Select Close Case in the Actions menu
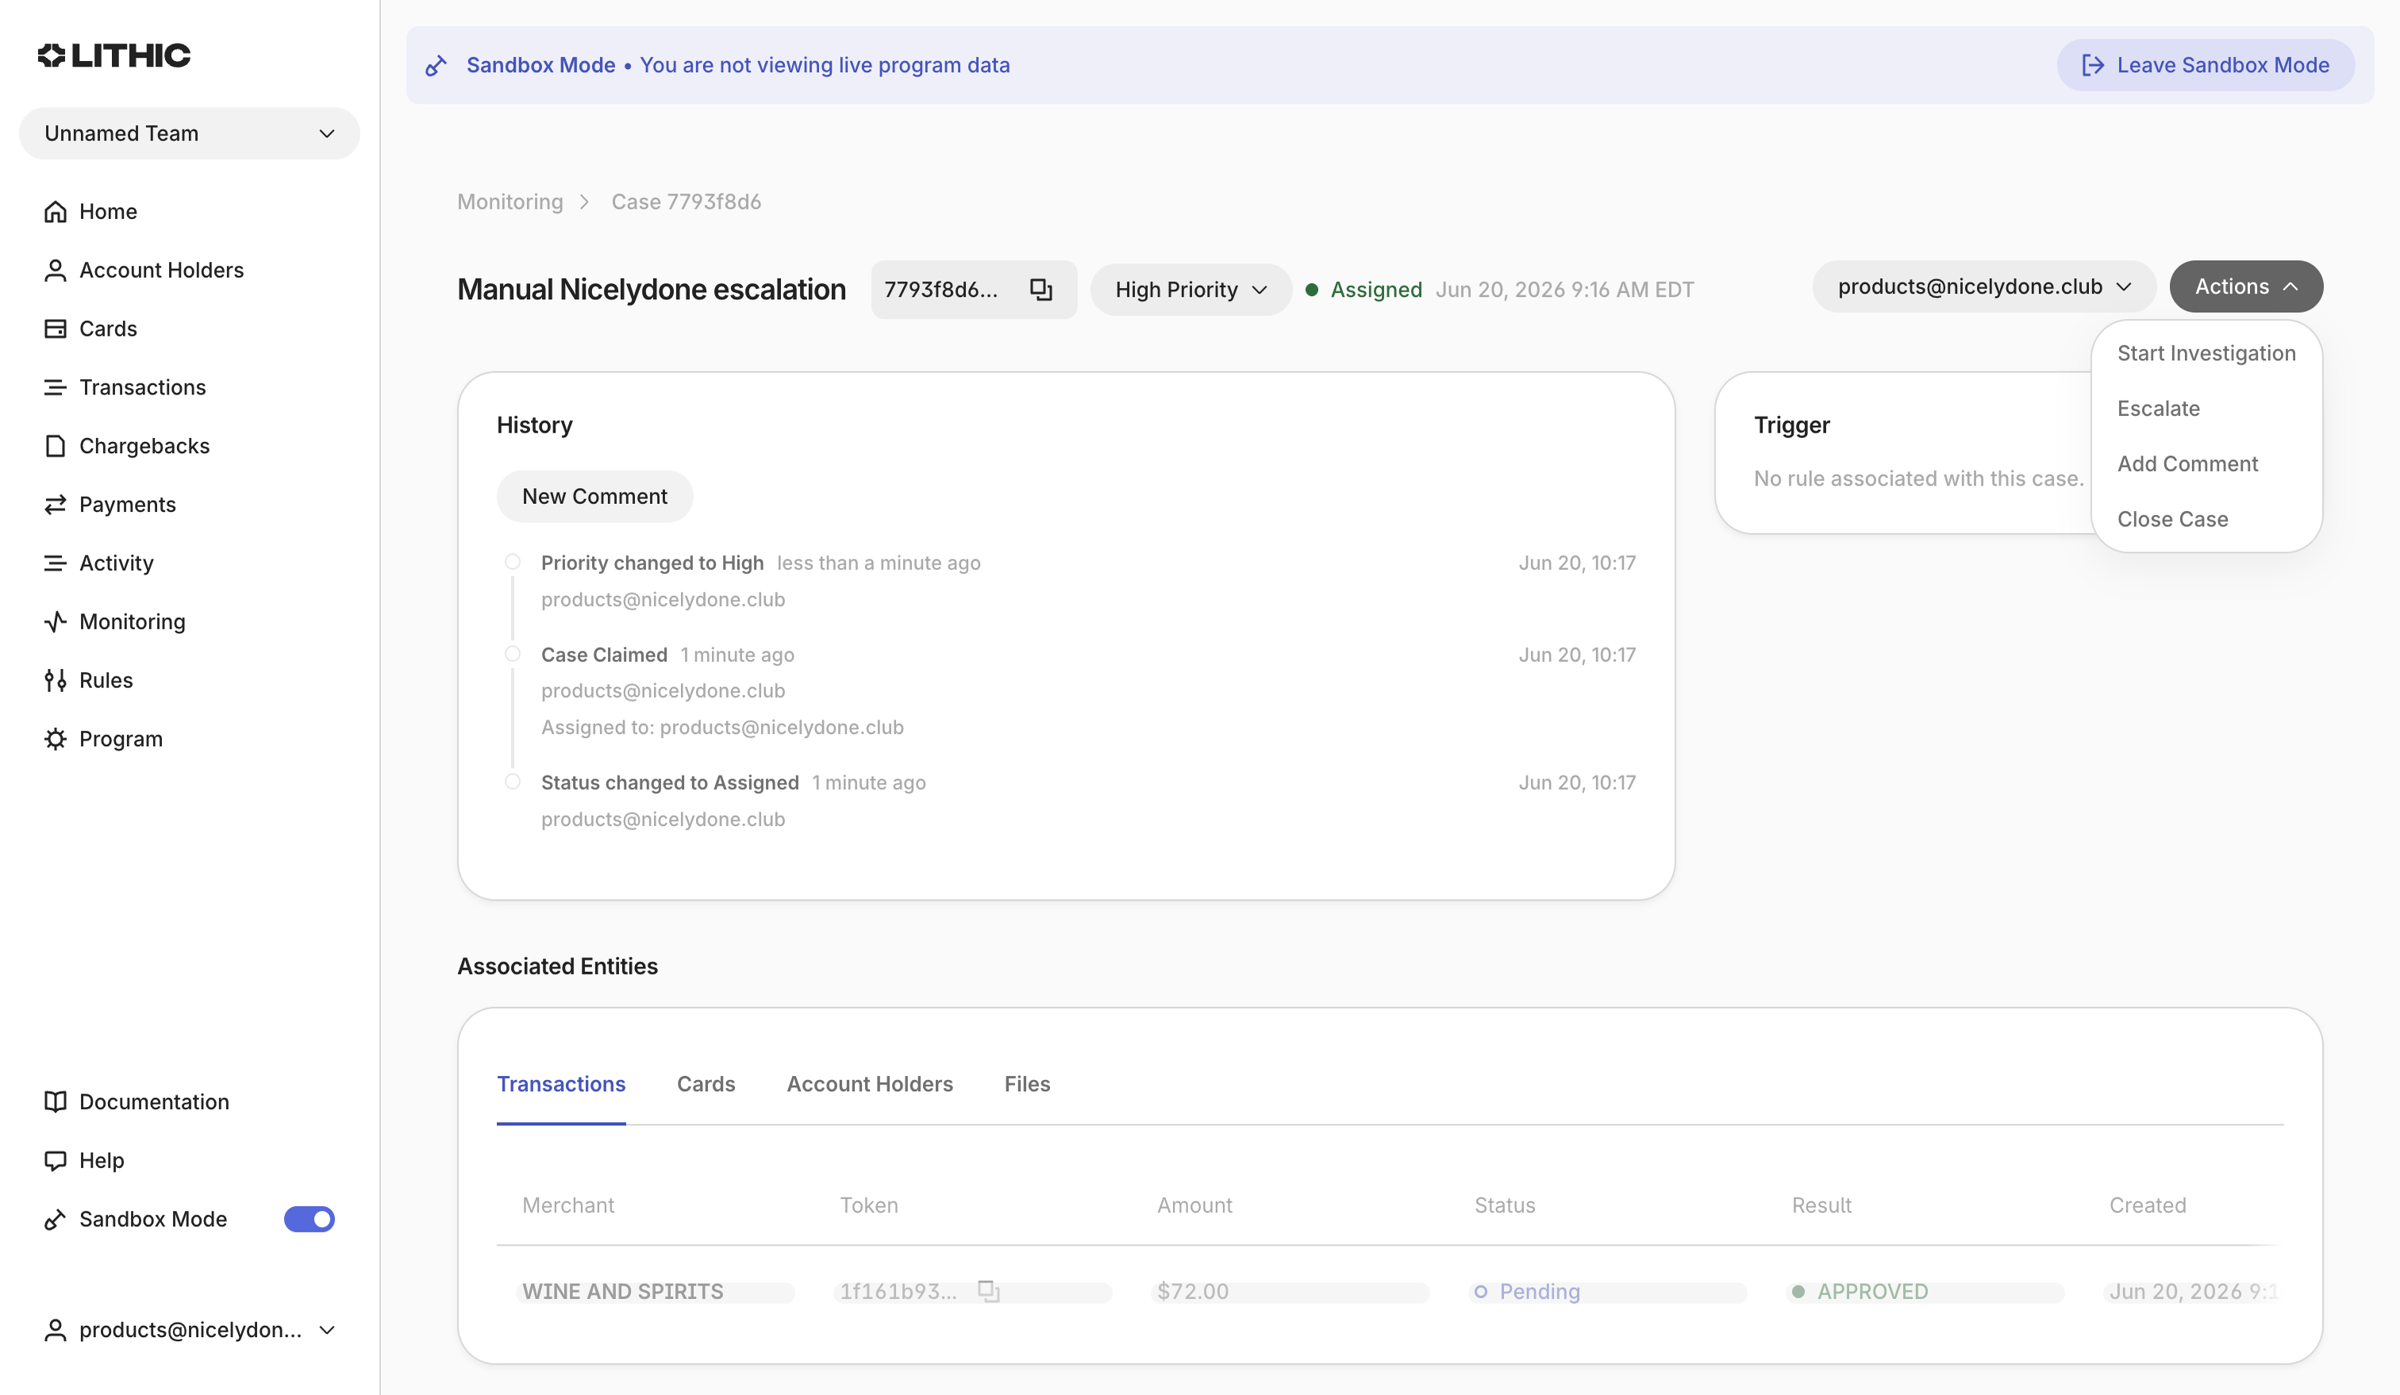 click(2206, 519)
